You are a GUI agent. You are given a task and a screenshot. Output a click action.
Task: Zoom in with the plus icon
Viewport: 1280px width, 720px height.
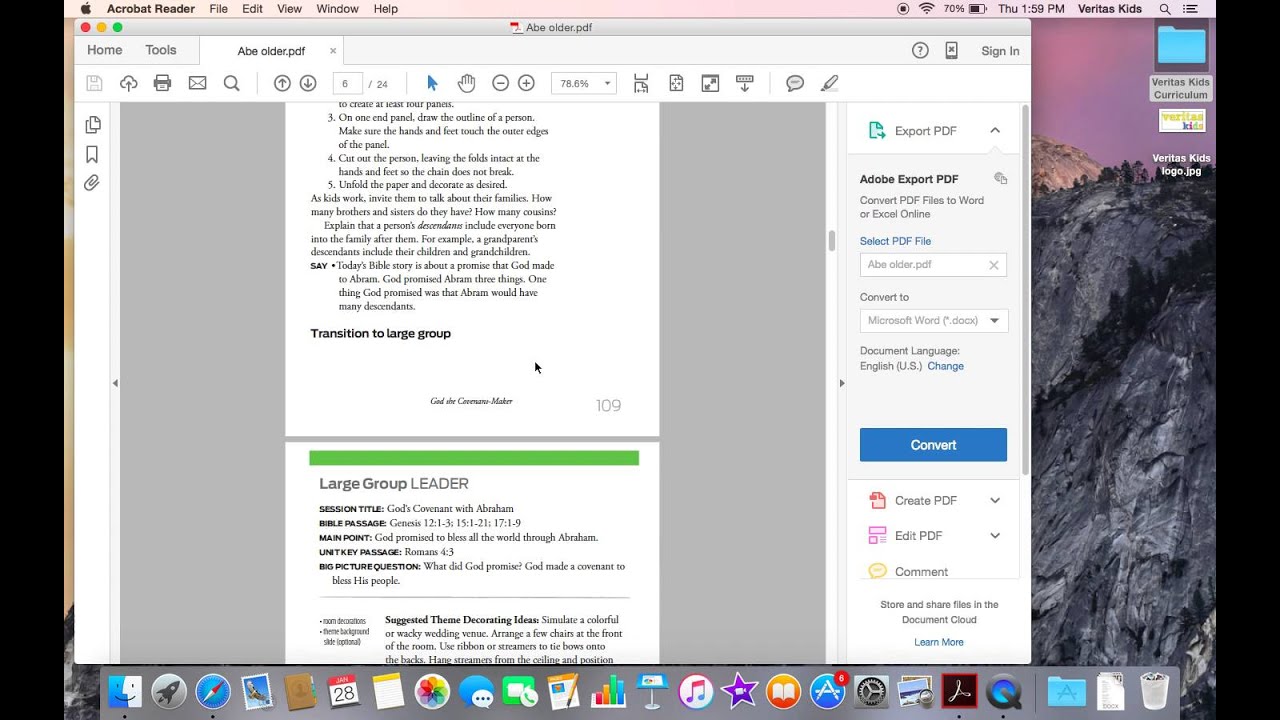[526, 83]
